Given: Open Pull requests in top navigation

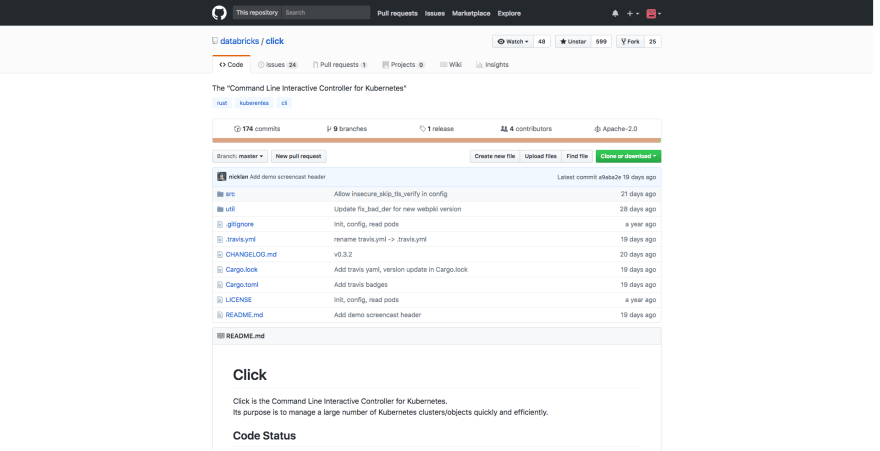Looking at the screenshot, I should (x=397, y=13).
